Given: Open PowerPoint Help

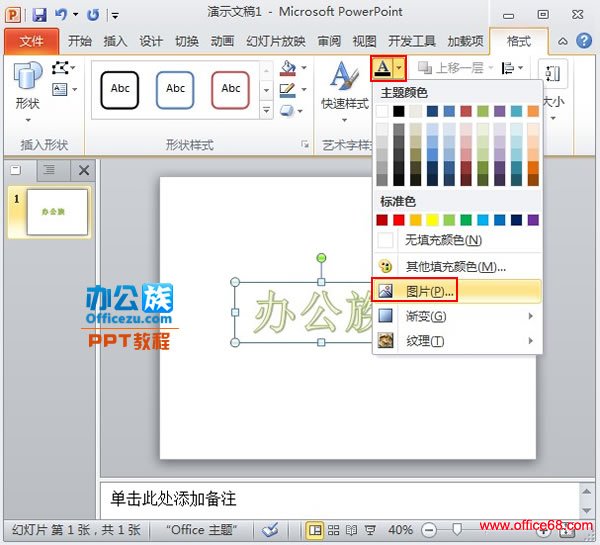Looking at the screenshot, I should pyautogui.click(x=584, y=41).
